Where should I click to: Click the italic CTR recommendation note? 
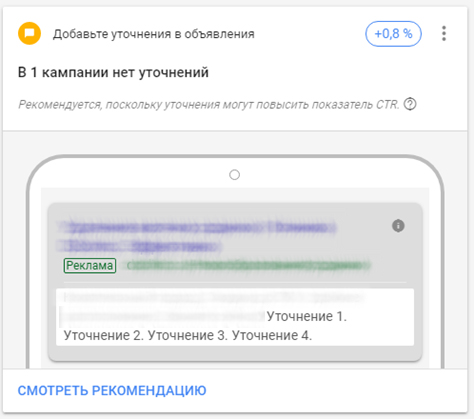209,105
